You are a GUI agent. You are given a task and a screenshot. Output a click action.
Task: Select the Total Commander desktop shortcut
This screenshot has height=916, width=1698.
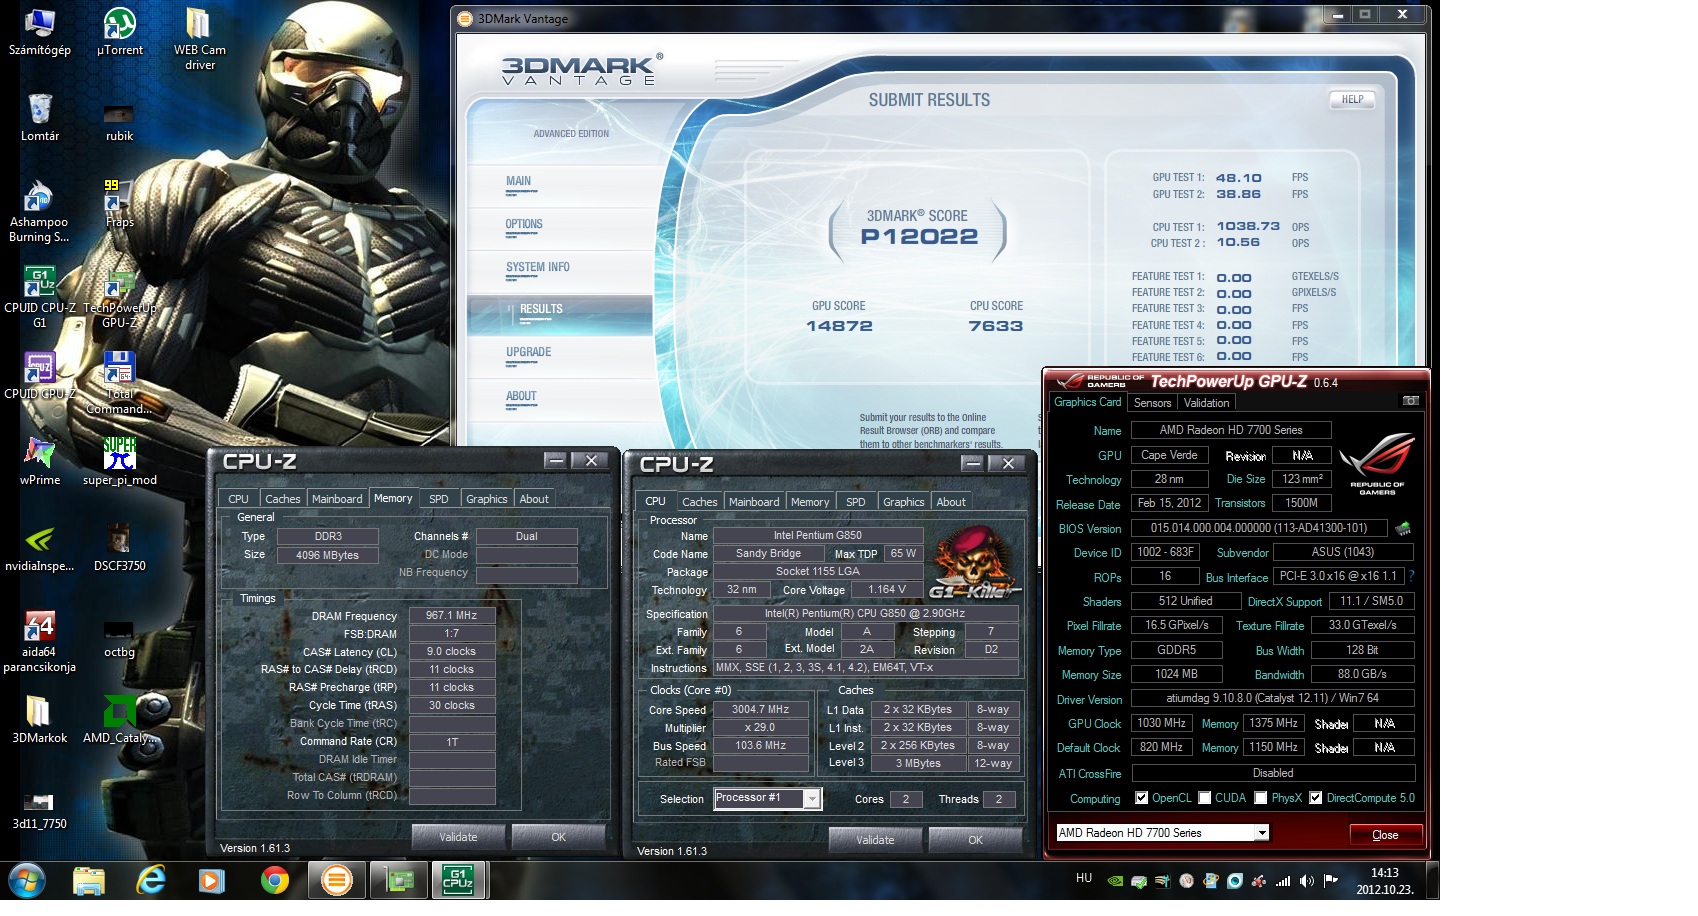tap(119, 383)
